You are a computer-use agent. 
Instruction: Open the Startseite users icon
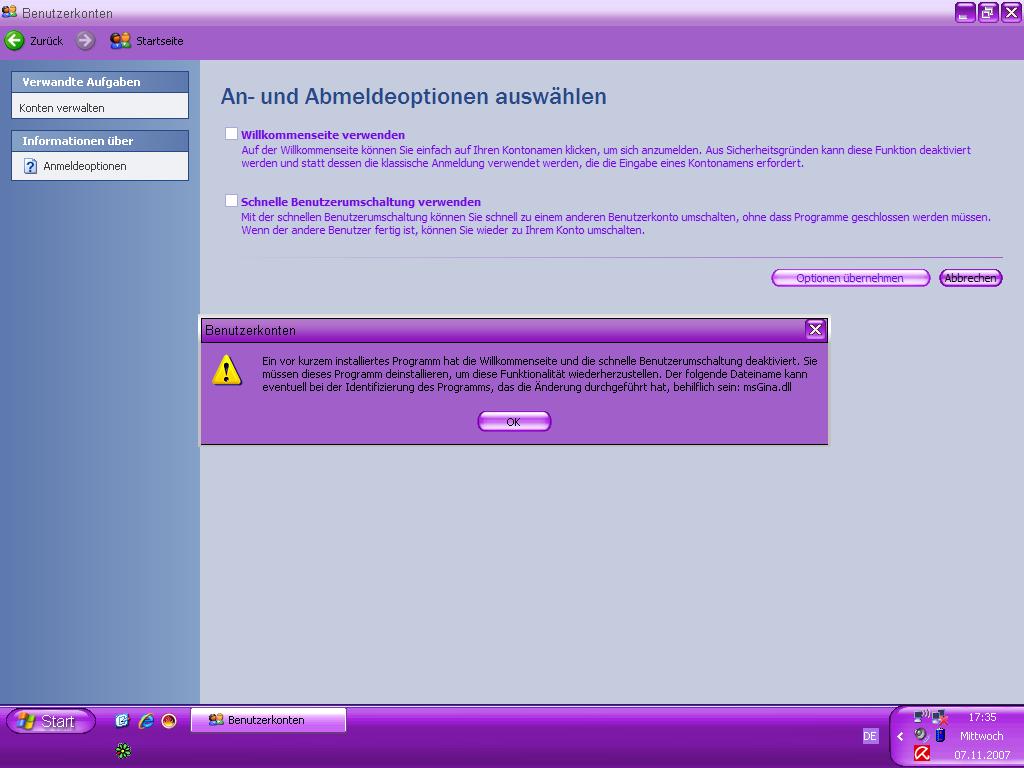pyautogui.click(x=120, y=41)
